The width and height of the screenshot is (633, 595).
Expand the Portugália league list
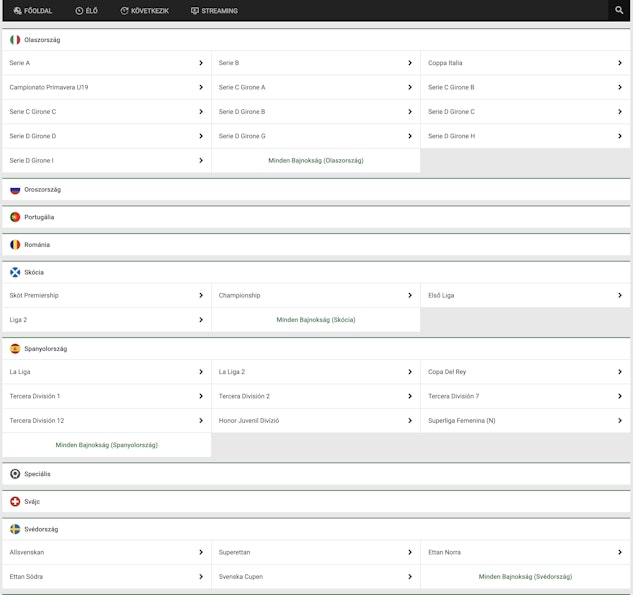point(315,217)
